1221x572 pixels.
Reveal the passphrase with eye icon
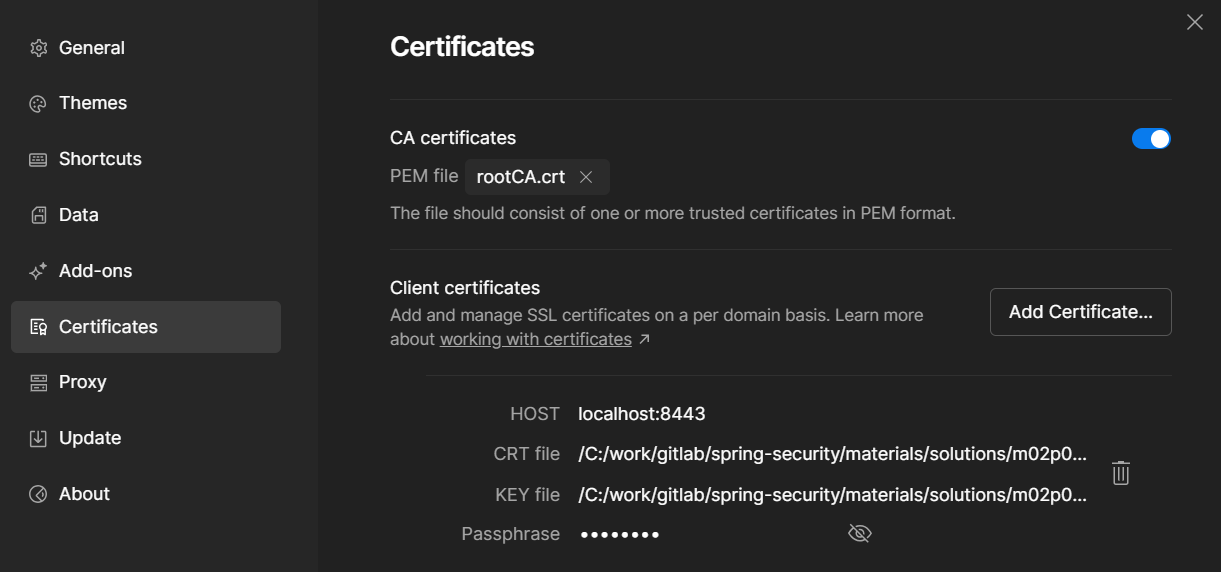click(859, 534)
